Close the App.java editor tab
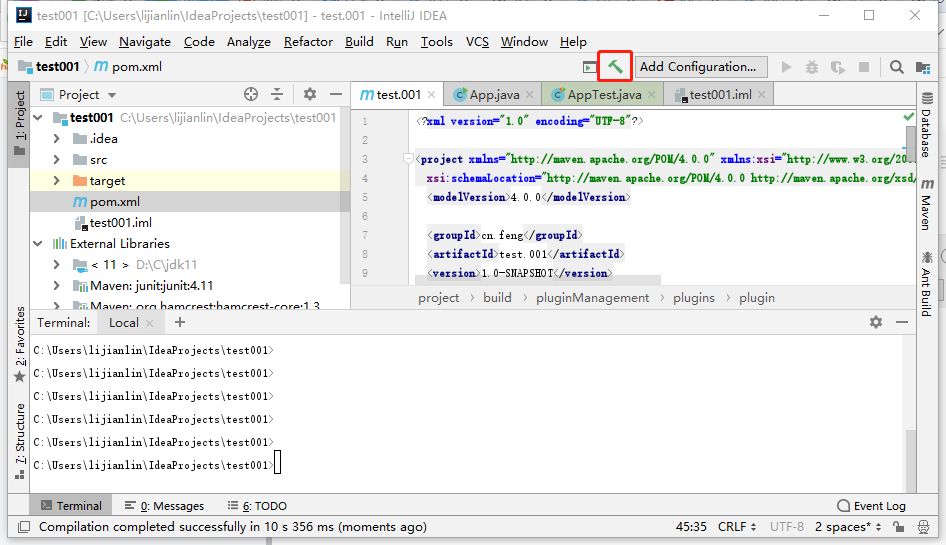This screenshot has height=545, width=946. click(x=529, y=94)
